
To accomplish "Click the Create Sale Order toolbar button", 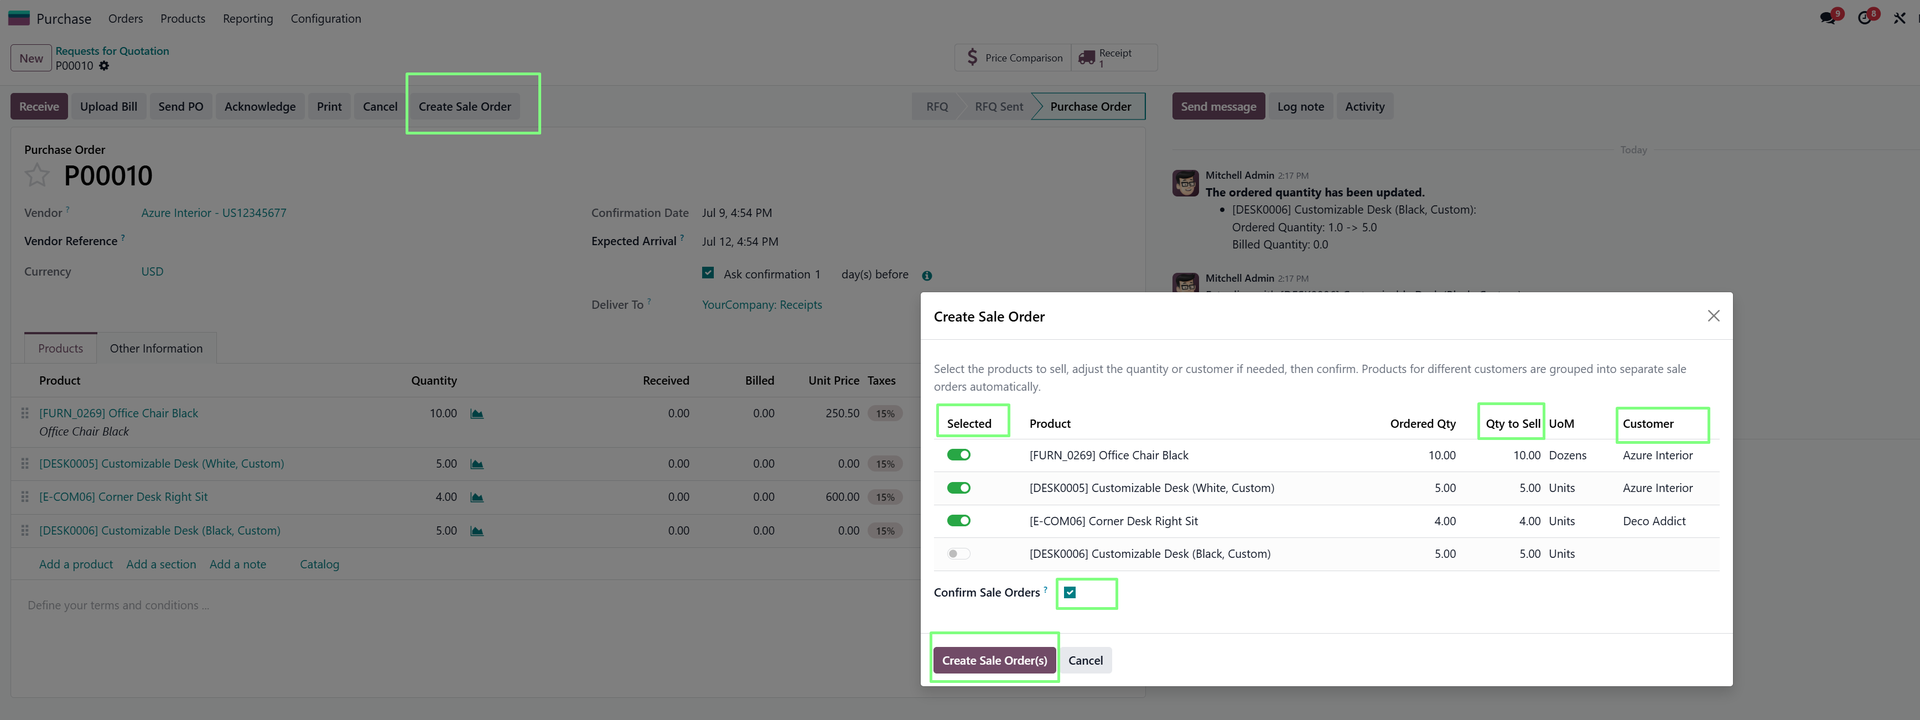I will [x=465, y=107].
